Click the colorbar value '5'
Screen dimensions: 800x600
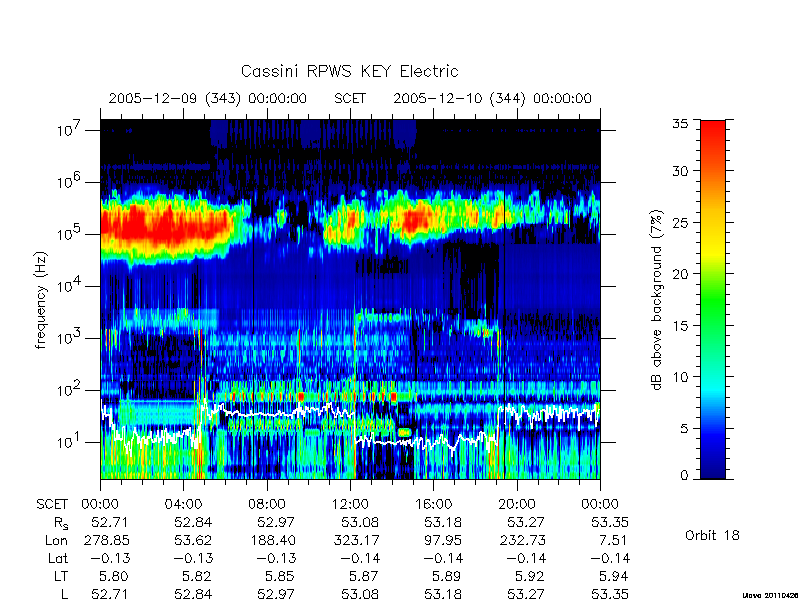click(x=684, y=428)
